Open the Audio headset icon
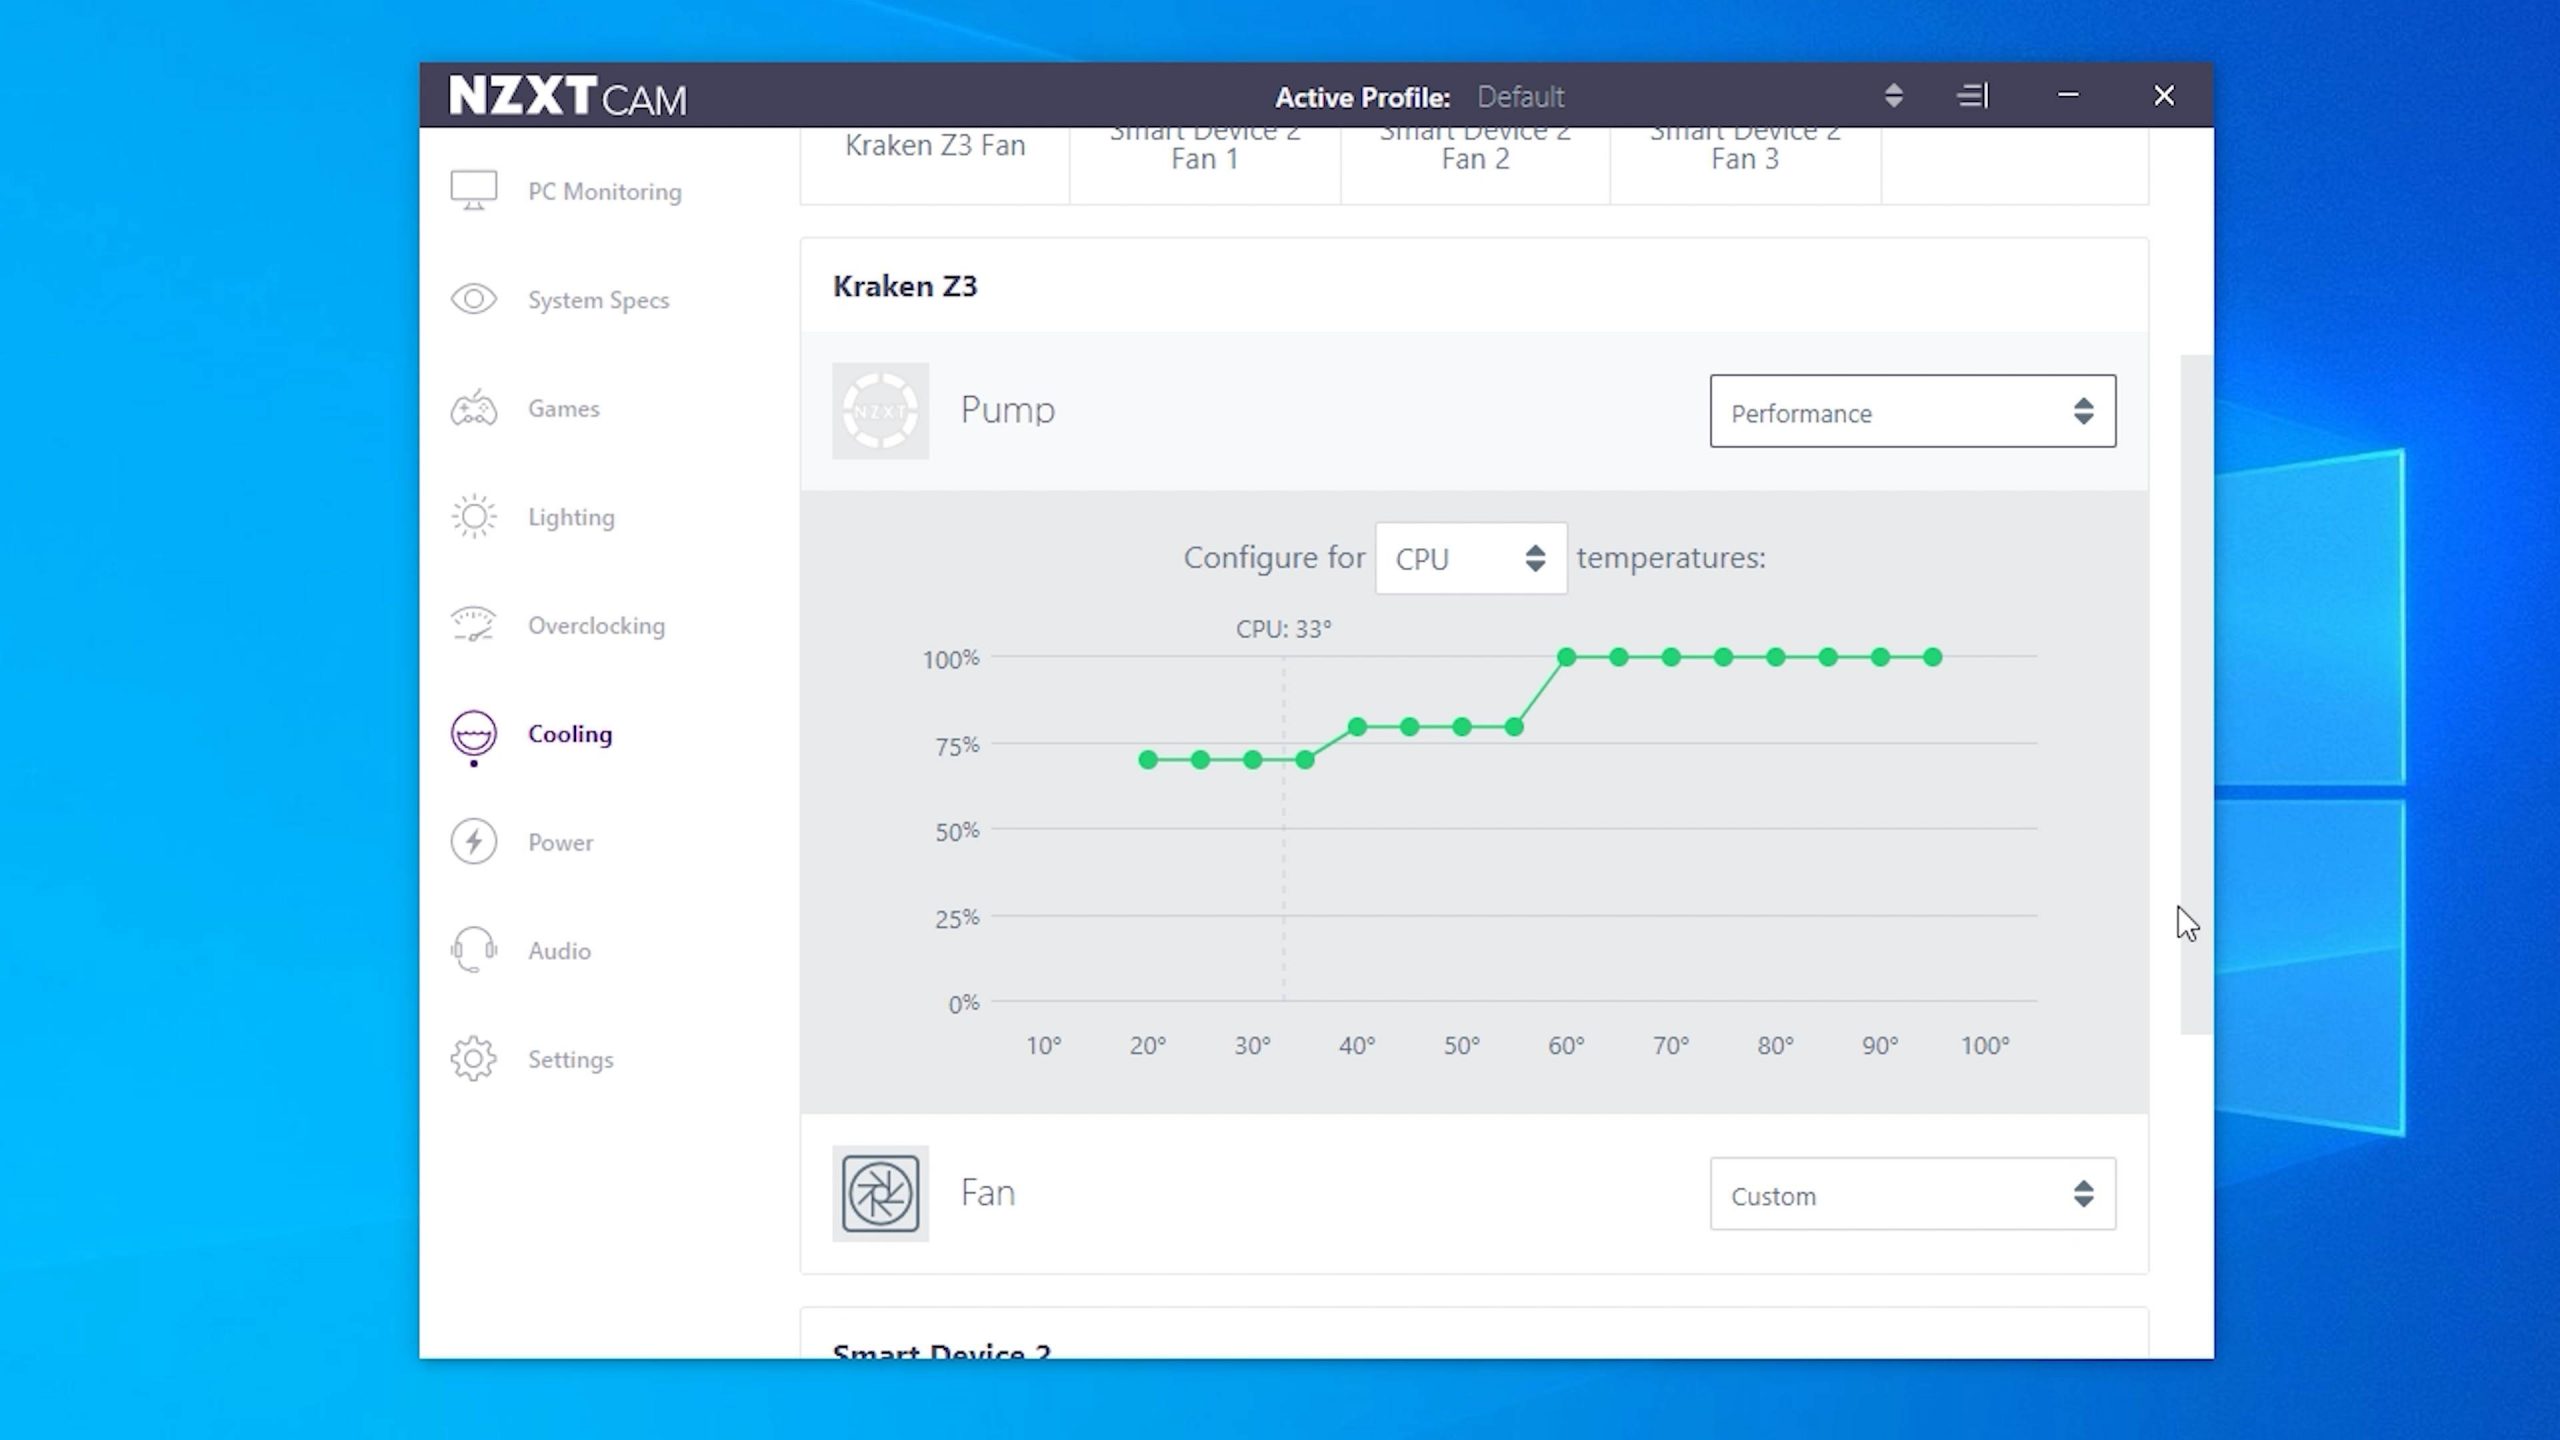Image resolution: width=2560 pixels, height=1440 pixels. [473, 950]
